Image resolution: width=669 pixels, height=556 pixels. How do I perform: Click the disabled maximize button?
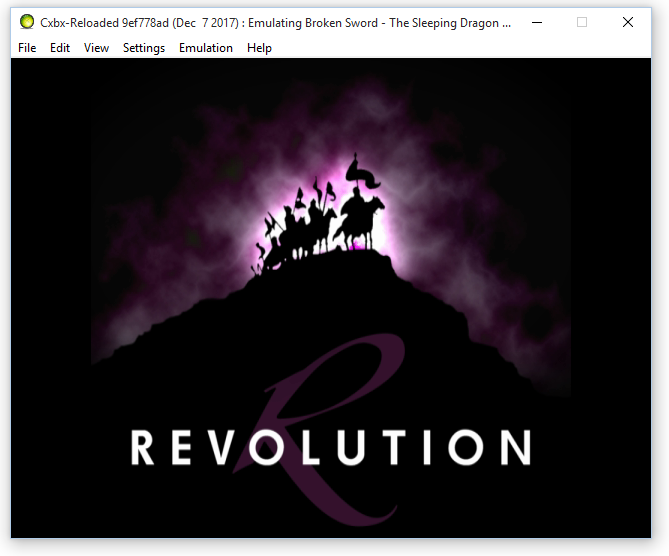click(x=582, y=22)
